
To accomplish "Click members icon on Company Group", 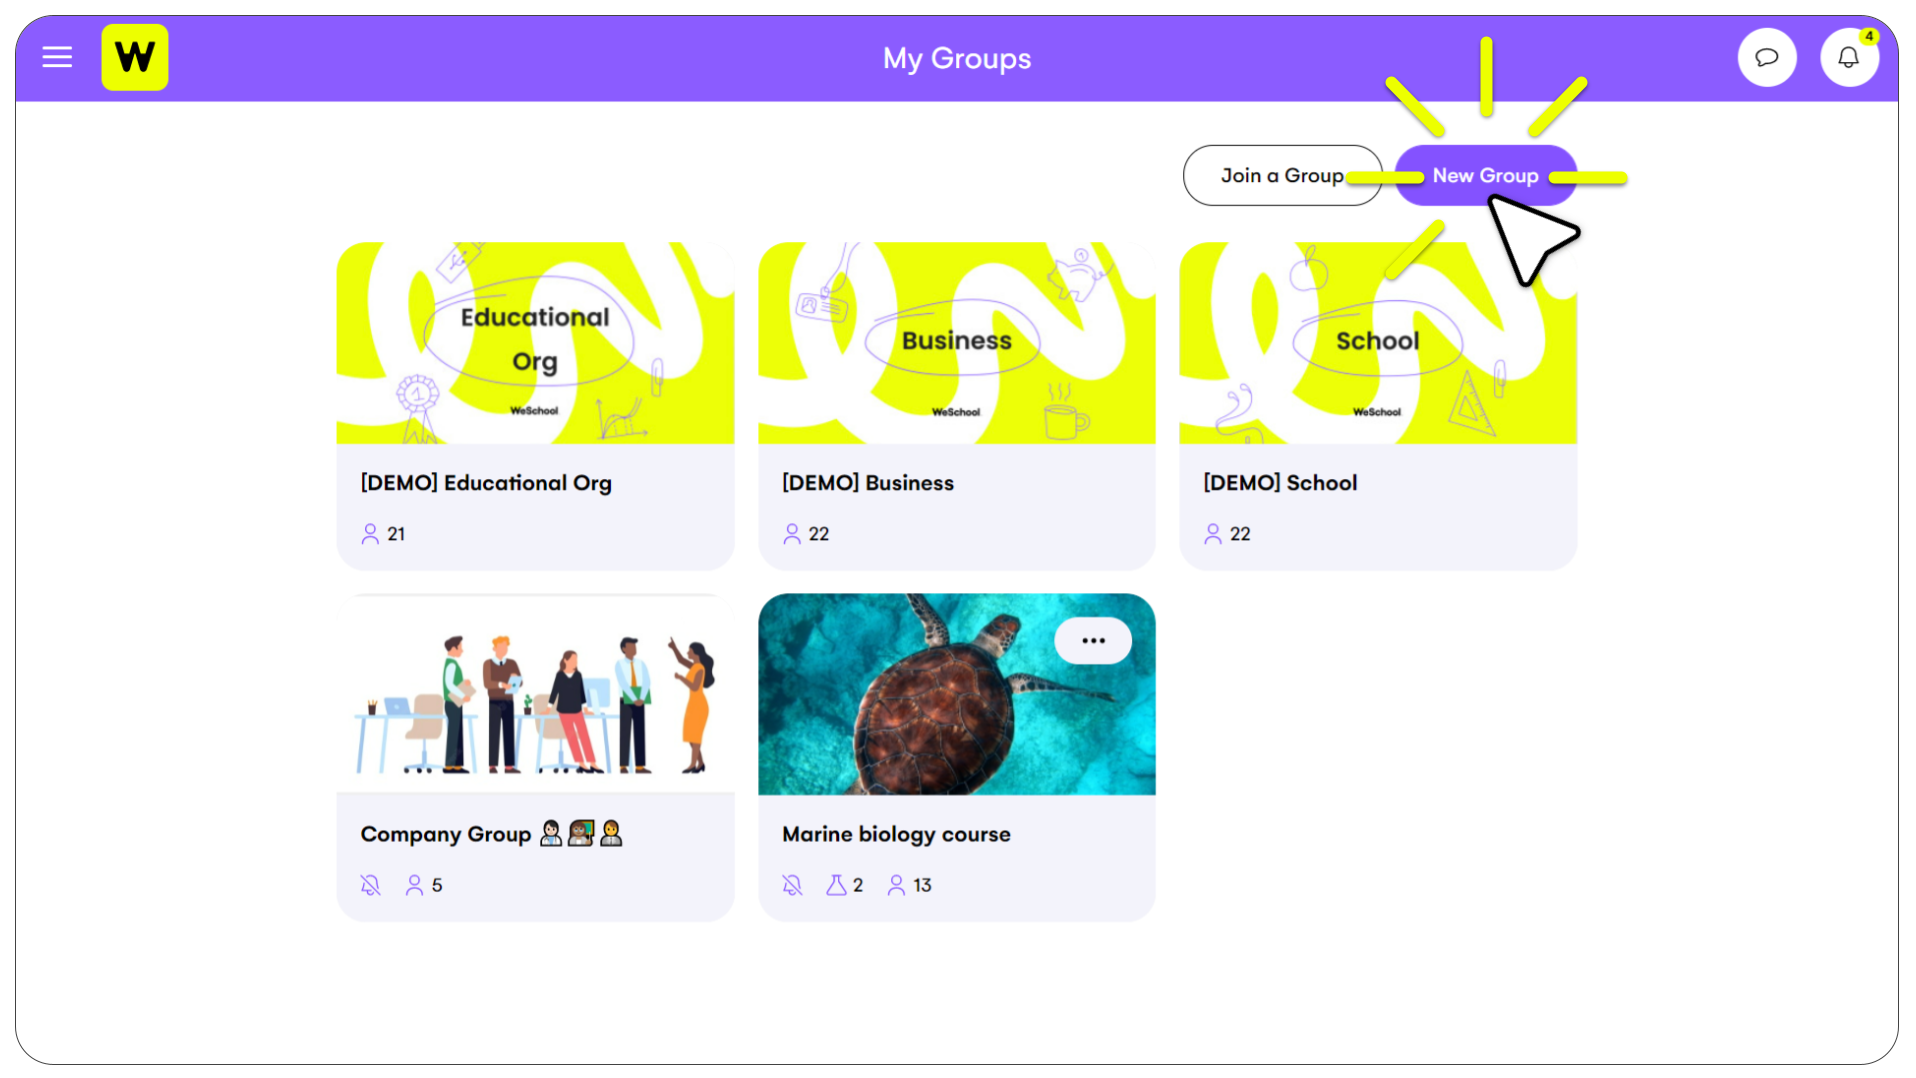I will tap(414, 885).
